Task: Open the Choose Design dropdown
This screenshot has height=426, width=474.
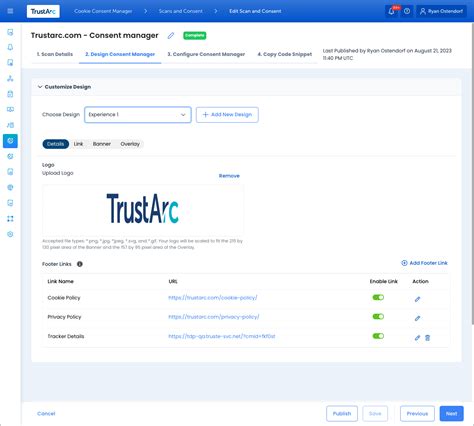Action: pyautogui.click(x=138, y=115)
